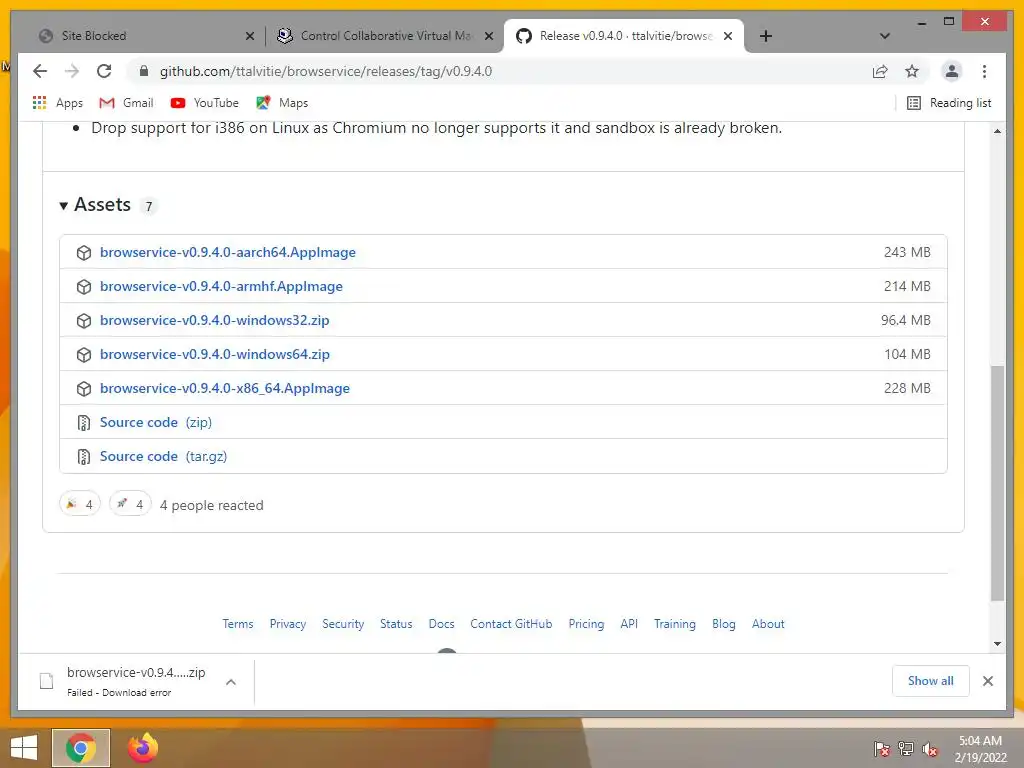
Task: Click Chrome in the taskbar
Action: [x=81, y=748]
